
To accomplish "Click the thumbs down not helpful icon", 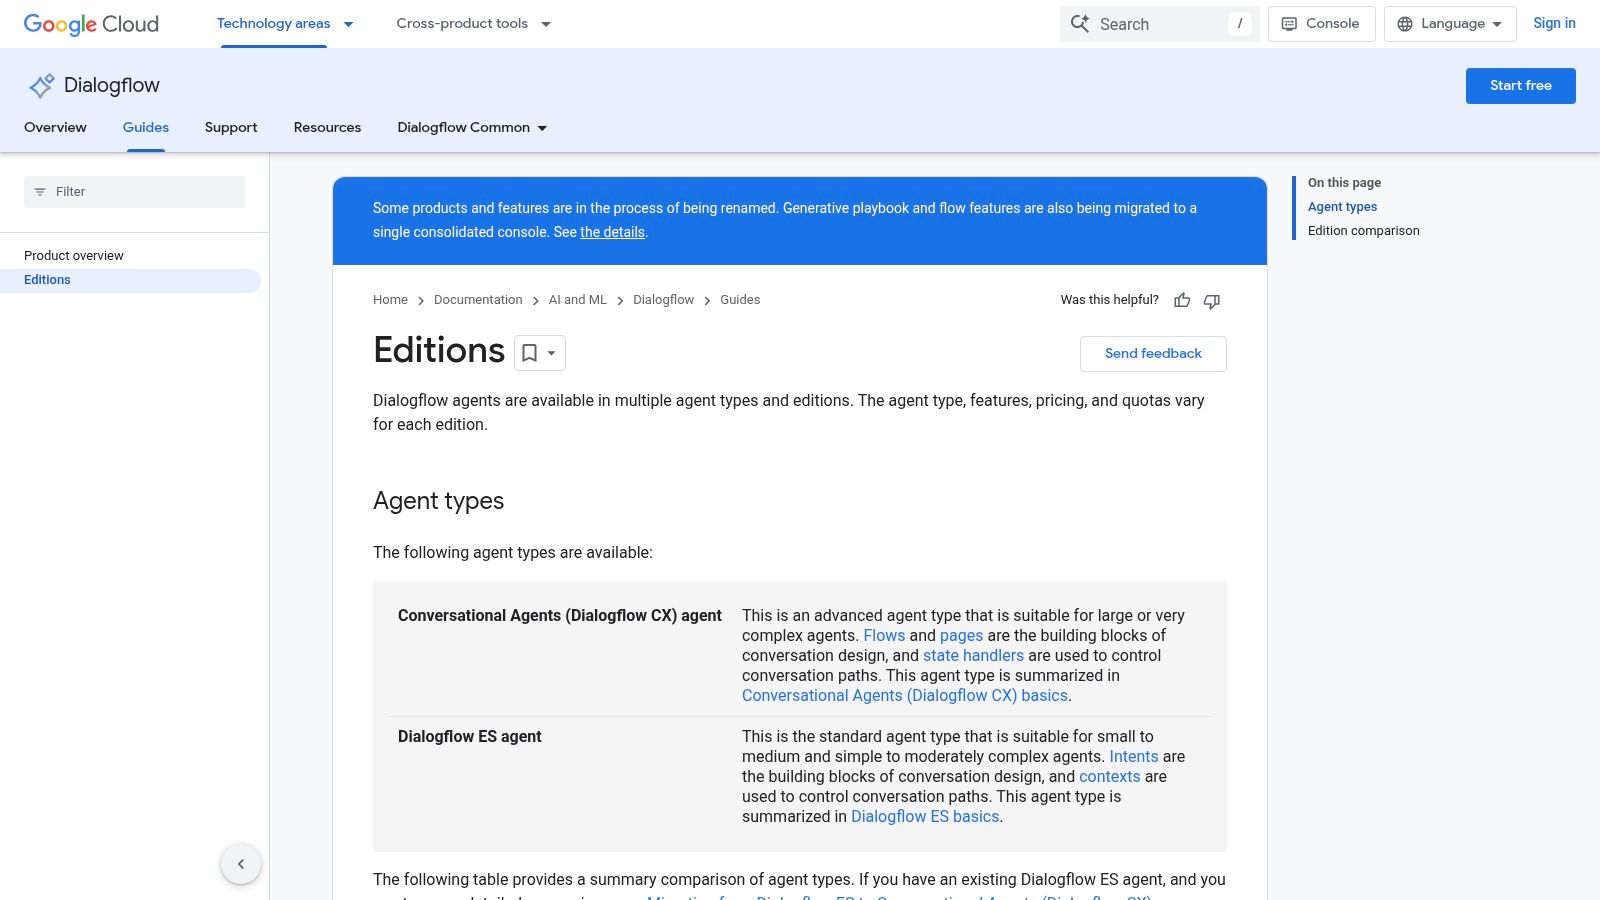I will tap(1212, 300).
